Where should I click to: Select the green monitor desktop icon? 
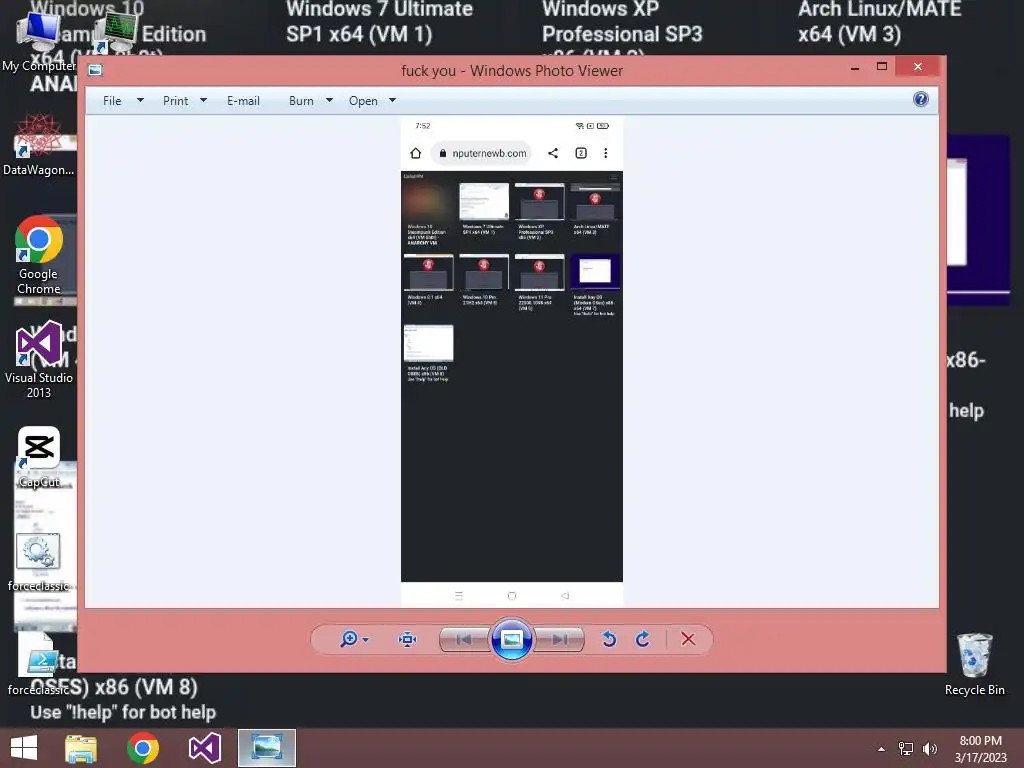click(116, 33)
